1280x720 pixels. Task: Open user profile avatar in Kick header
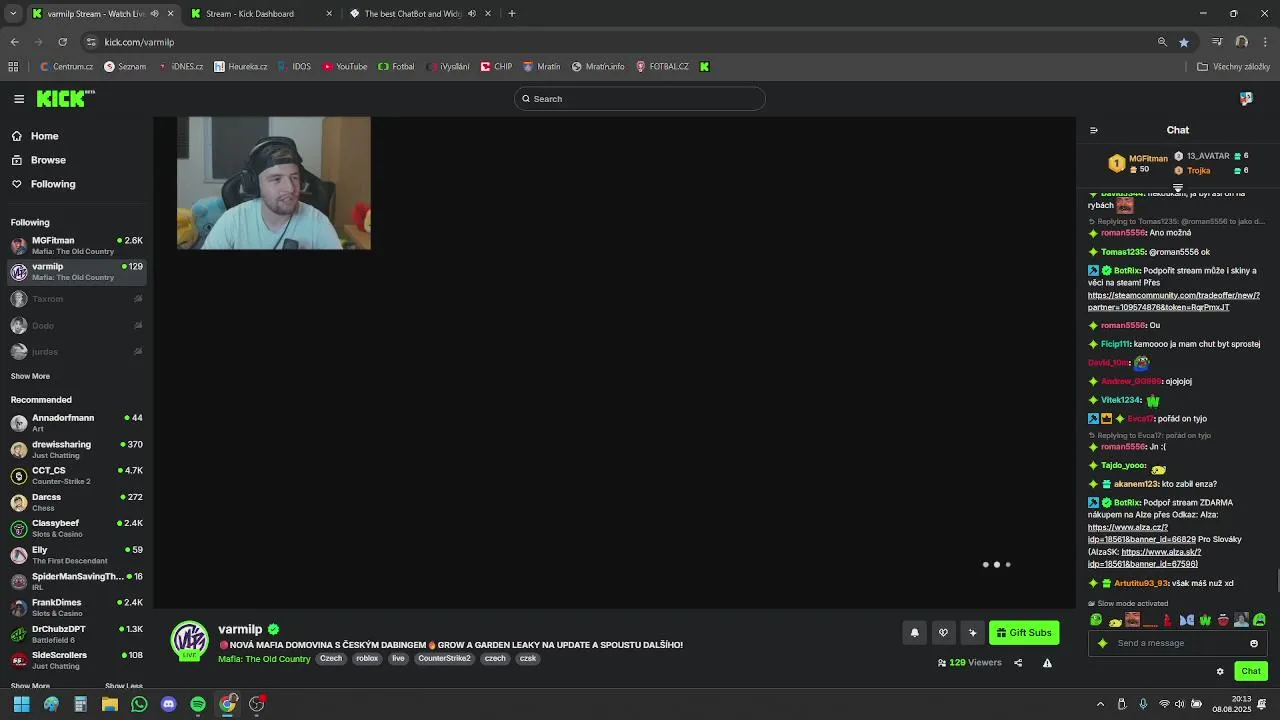point(1246,99)
